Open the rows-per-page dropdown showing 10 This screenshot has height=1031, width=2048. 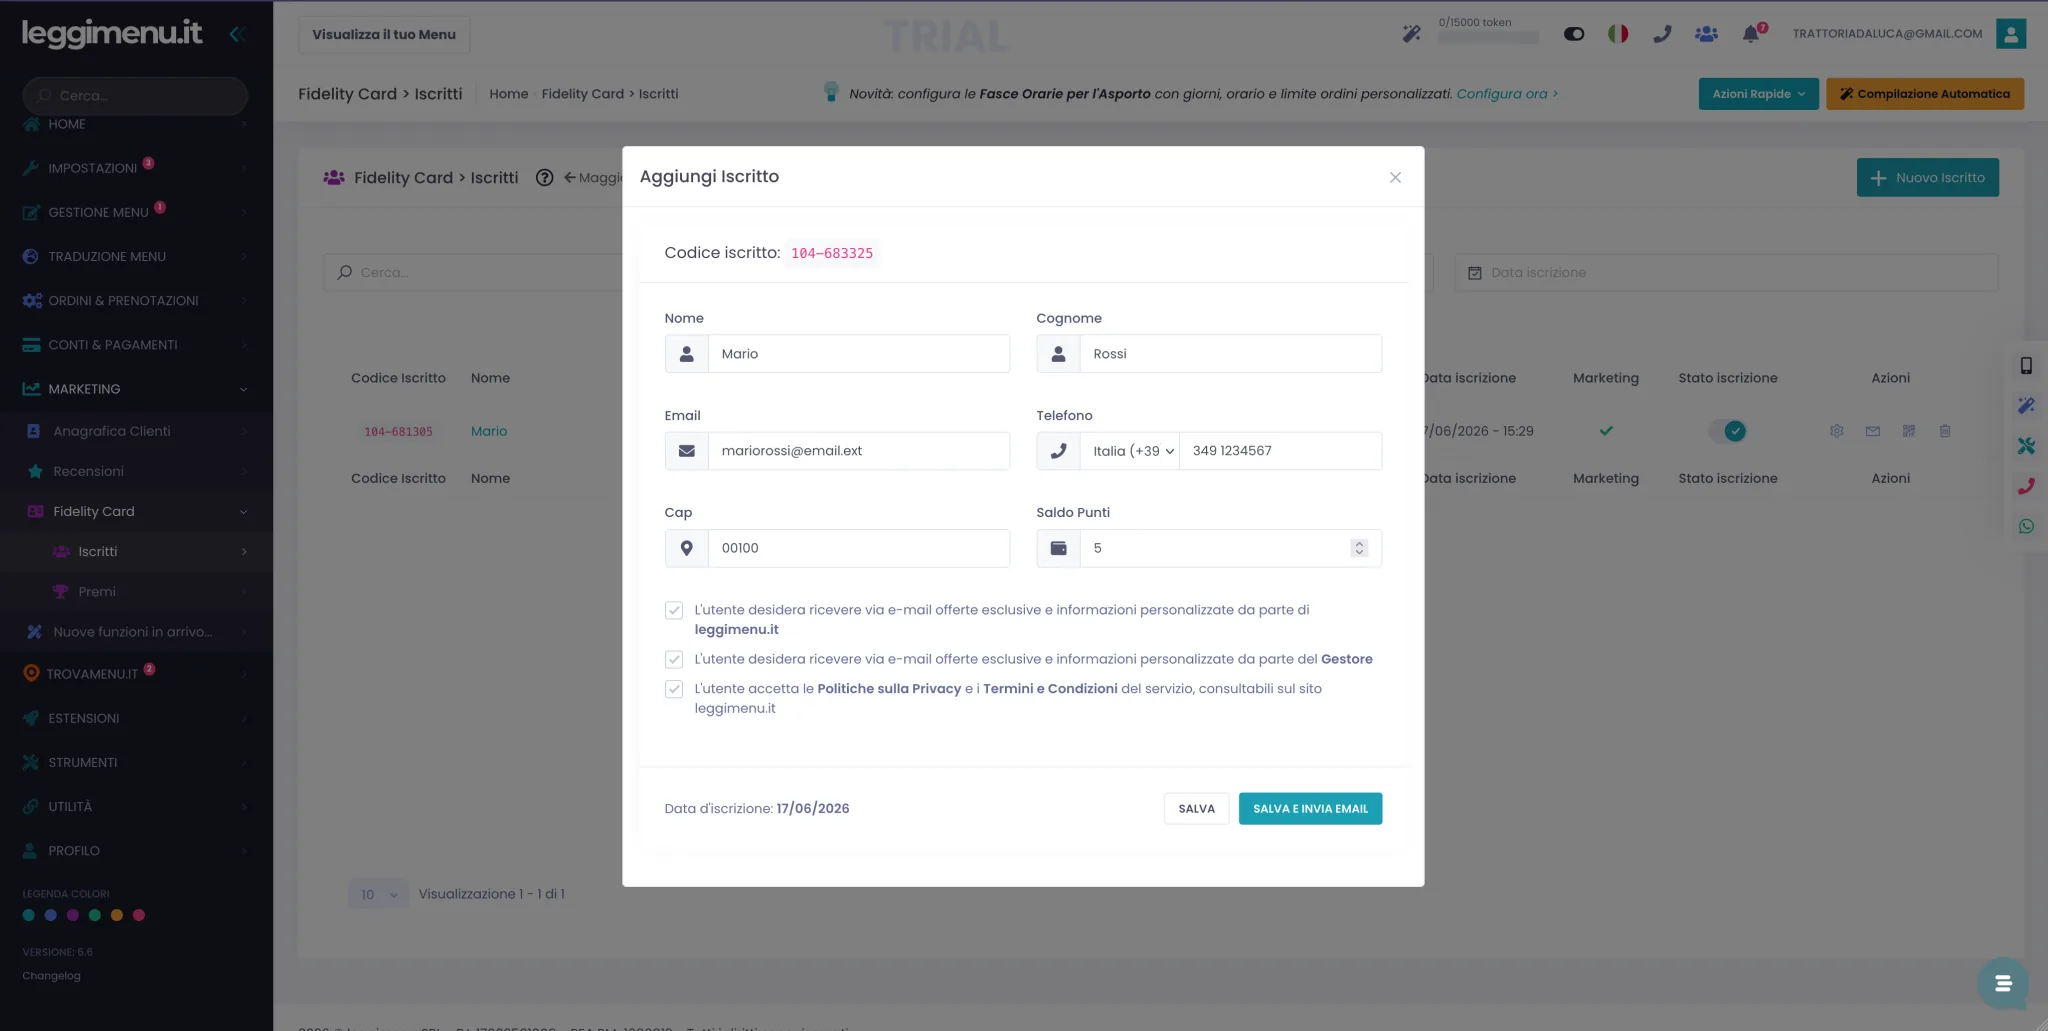coord(378,894)
